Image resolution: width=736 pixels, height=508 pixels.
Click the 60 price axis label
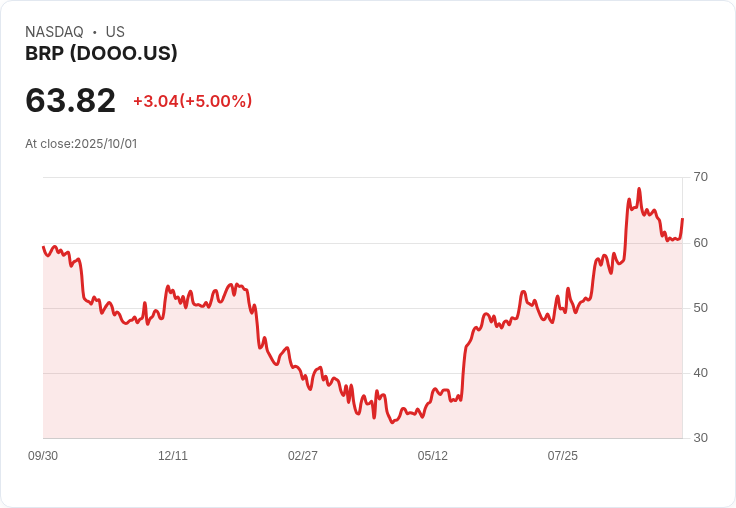point(700,243)
